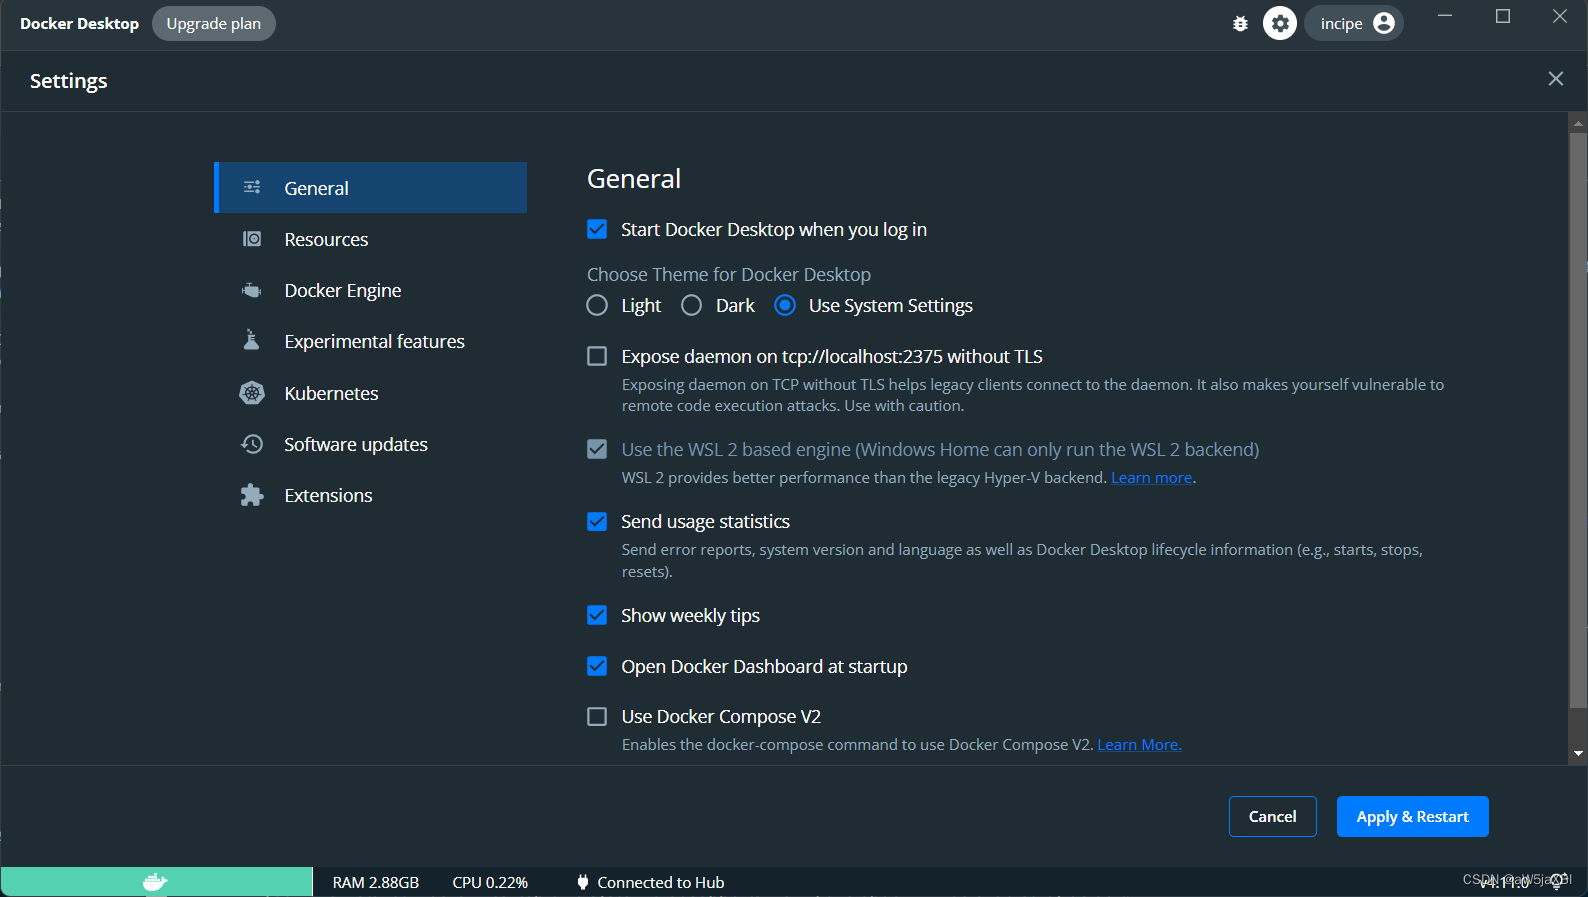The image size is (1588, 897).
Task: Click the General sliders icon in sidebar
Action: 252,187
